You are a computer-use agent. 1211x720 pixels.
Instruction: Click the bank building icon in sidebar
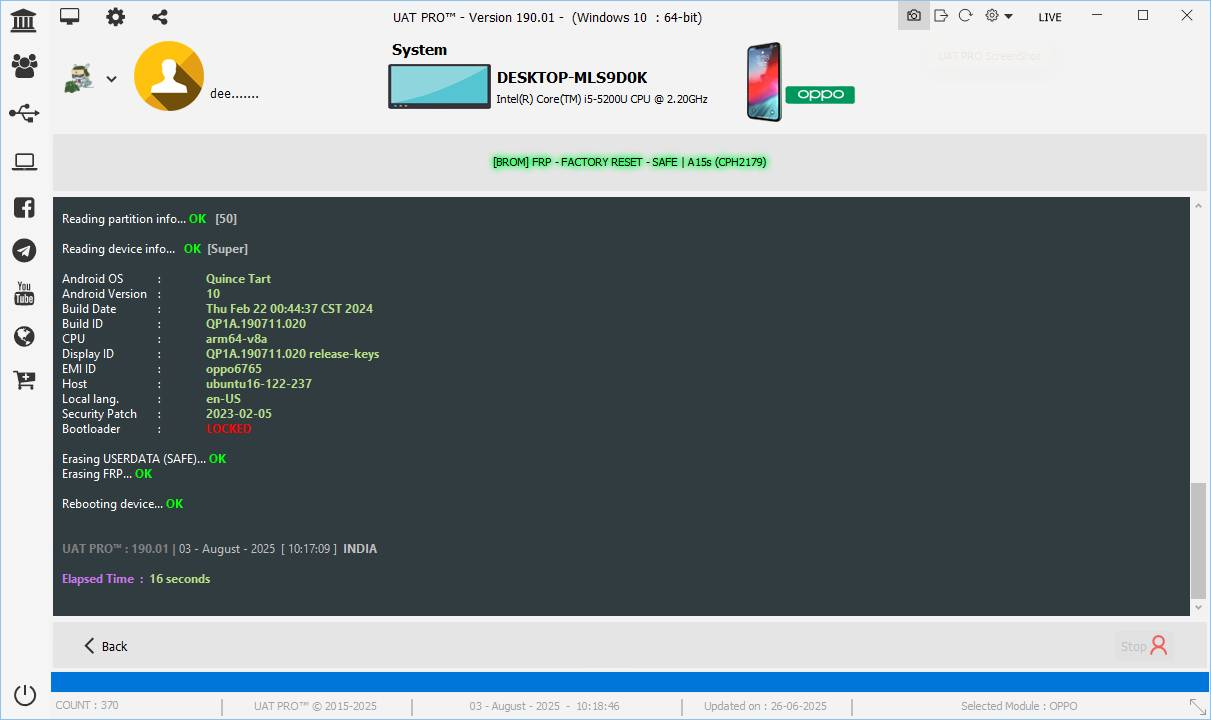click(x=24, y=19)
